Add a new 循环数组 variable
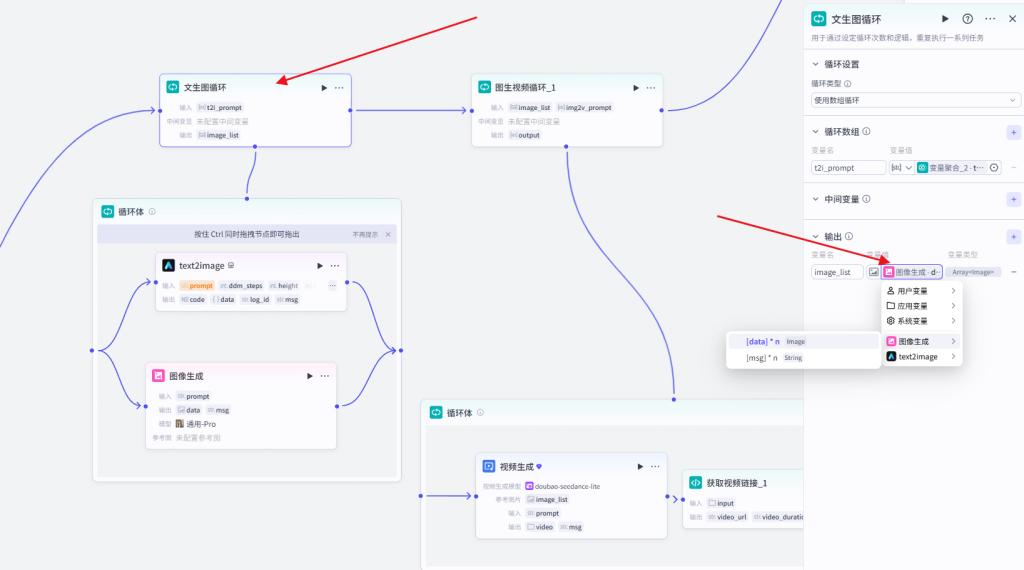Image resolution: width=1024 pixels, height=570 pixels. [x=1014, y=132]
